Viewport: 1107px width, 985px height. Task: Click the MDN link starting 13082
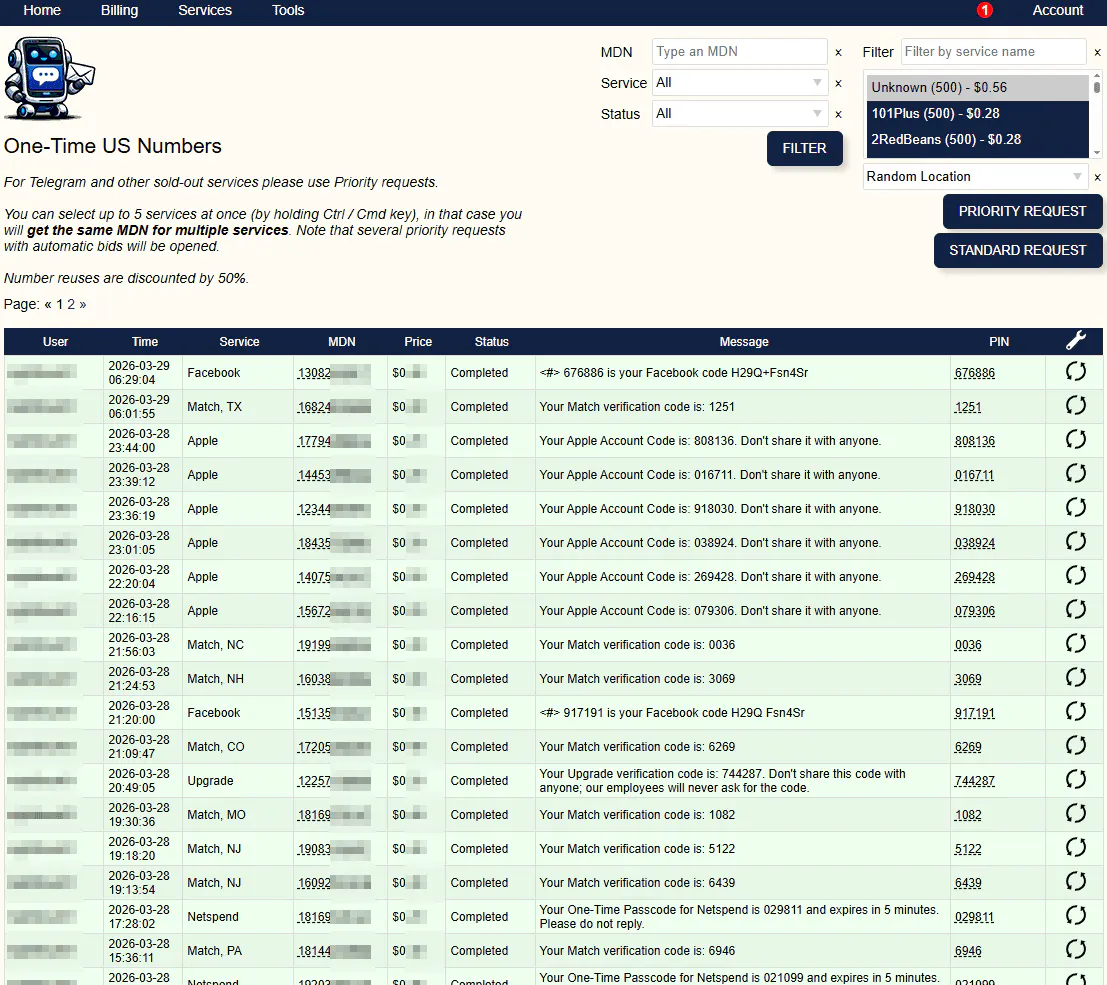tap(333, 373)
